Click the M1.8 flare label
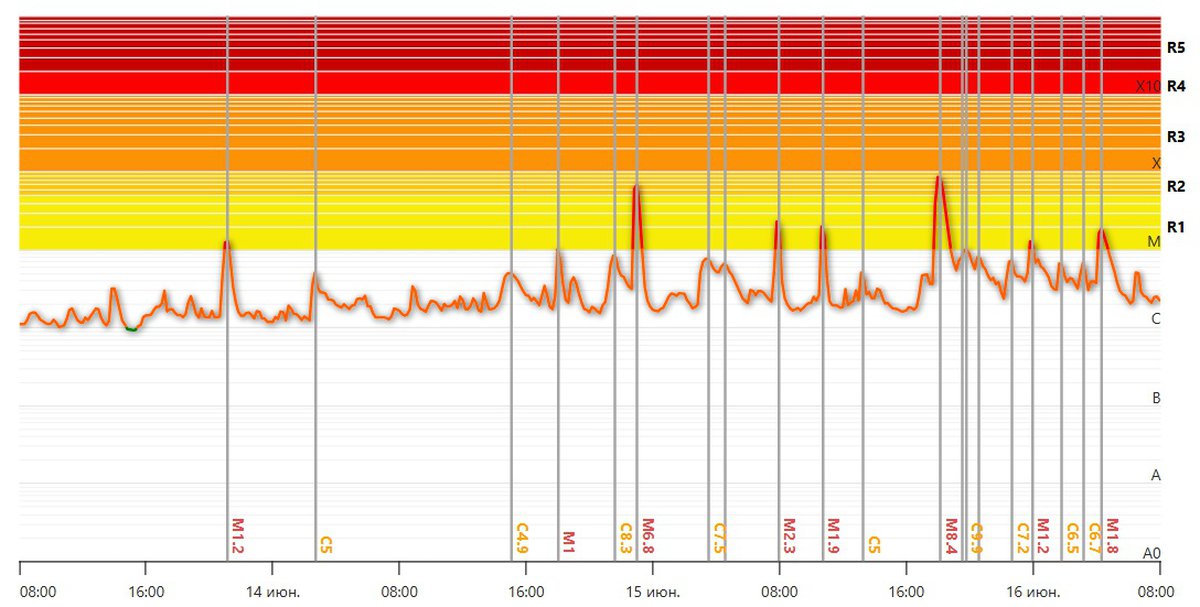This screenshot has height=607, width=1200. pos(1112,536)
